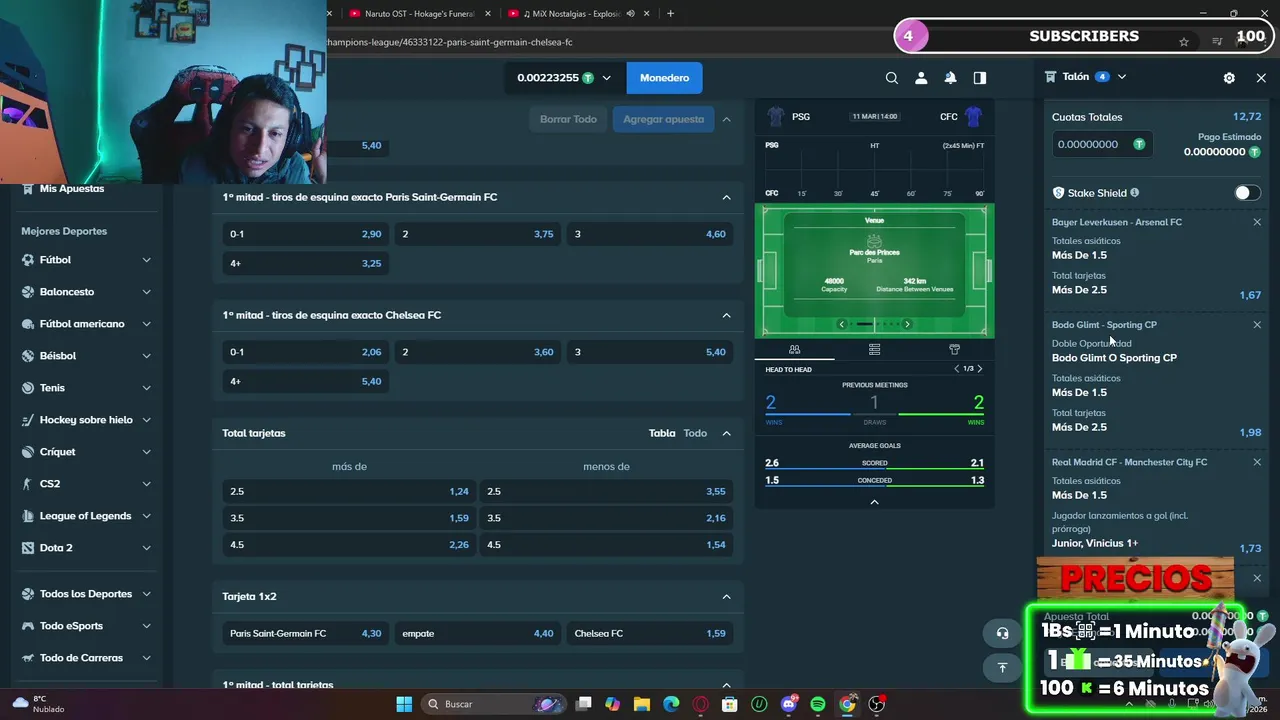The image size is (1280, 720).
Task: Remove Bayer Leverkusen - Arsenal FC selection
Action: coord(1257,222)
